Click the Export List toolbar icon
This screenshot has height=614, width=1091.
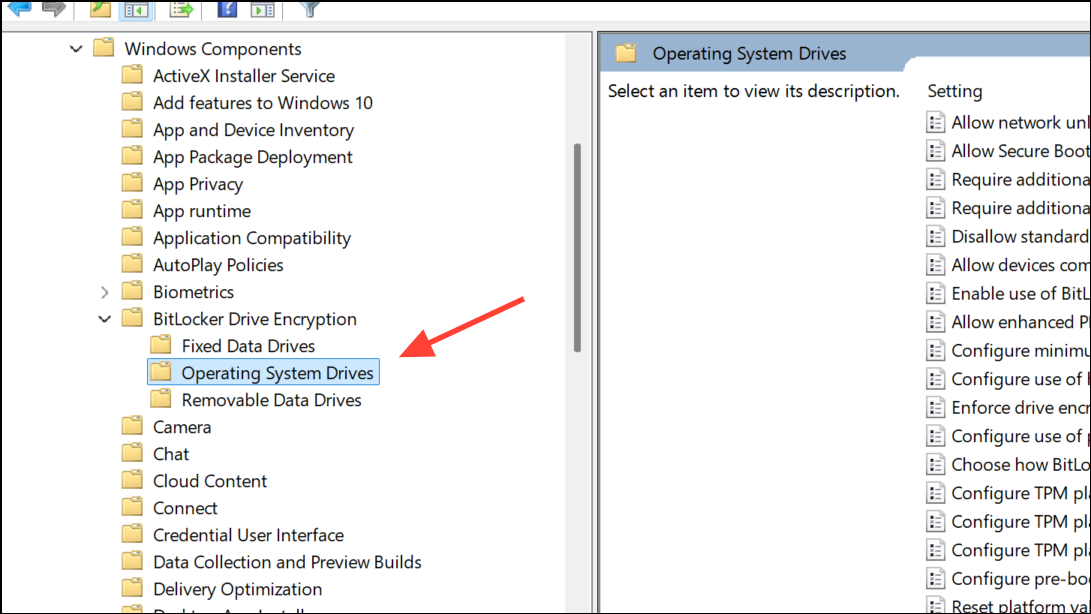point(181,9)
